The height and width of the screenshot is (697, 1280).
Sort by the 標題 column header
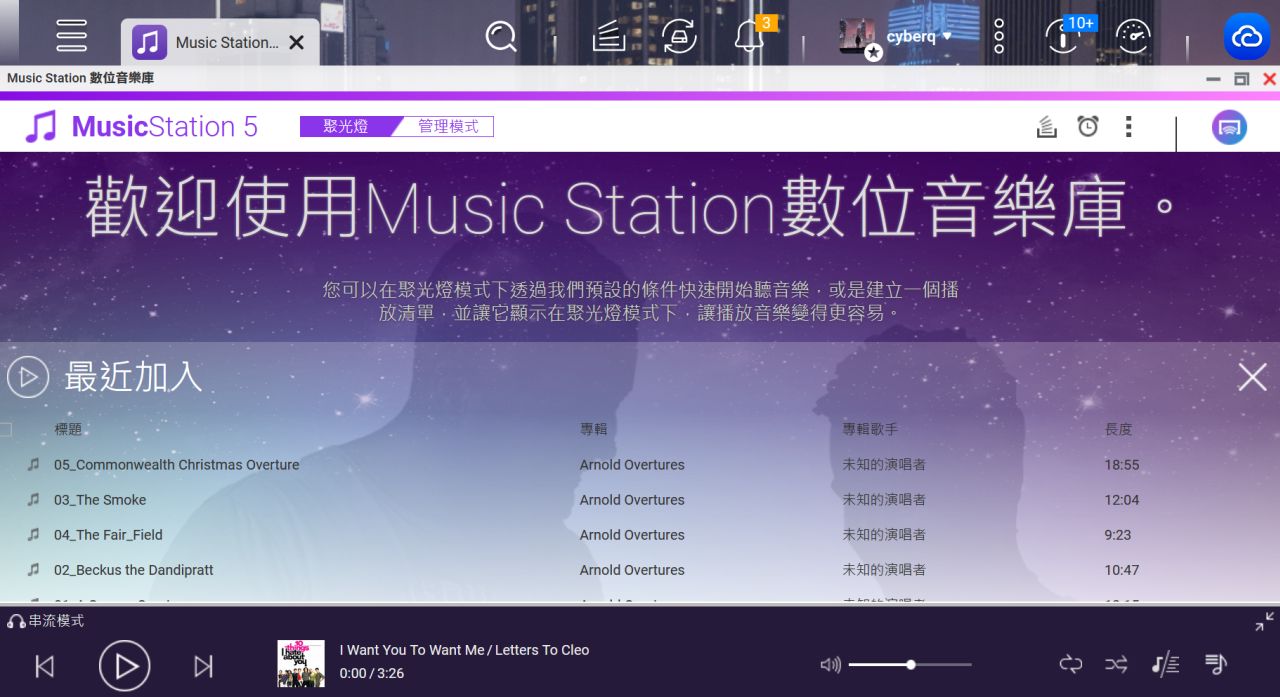click(x=68, y=430)
